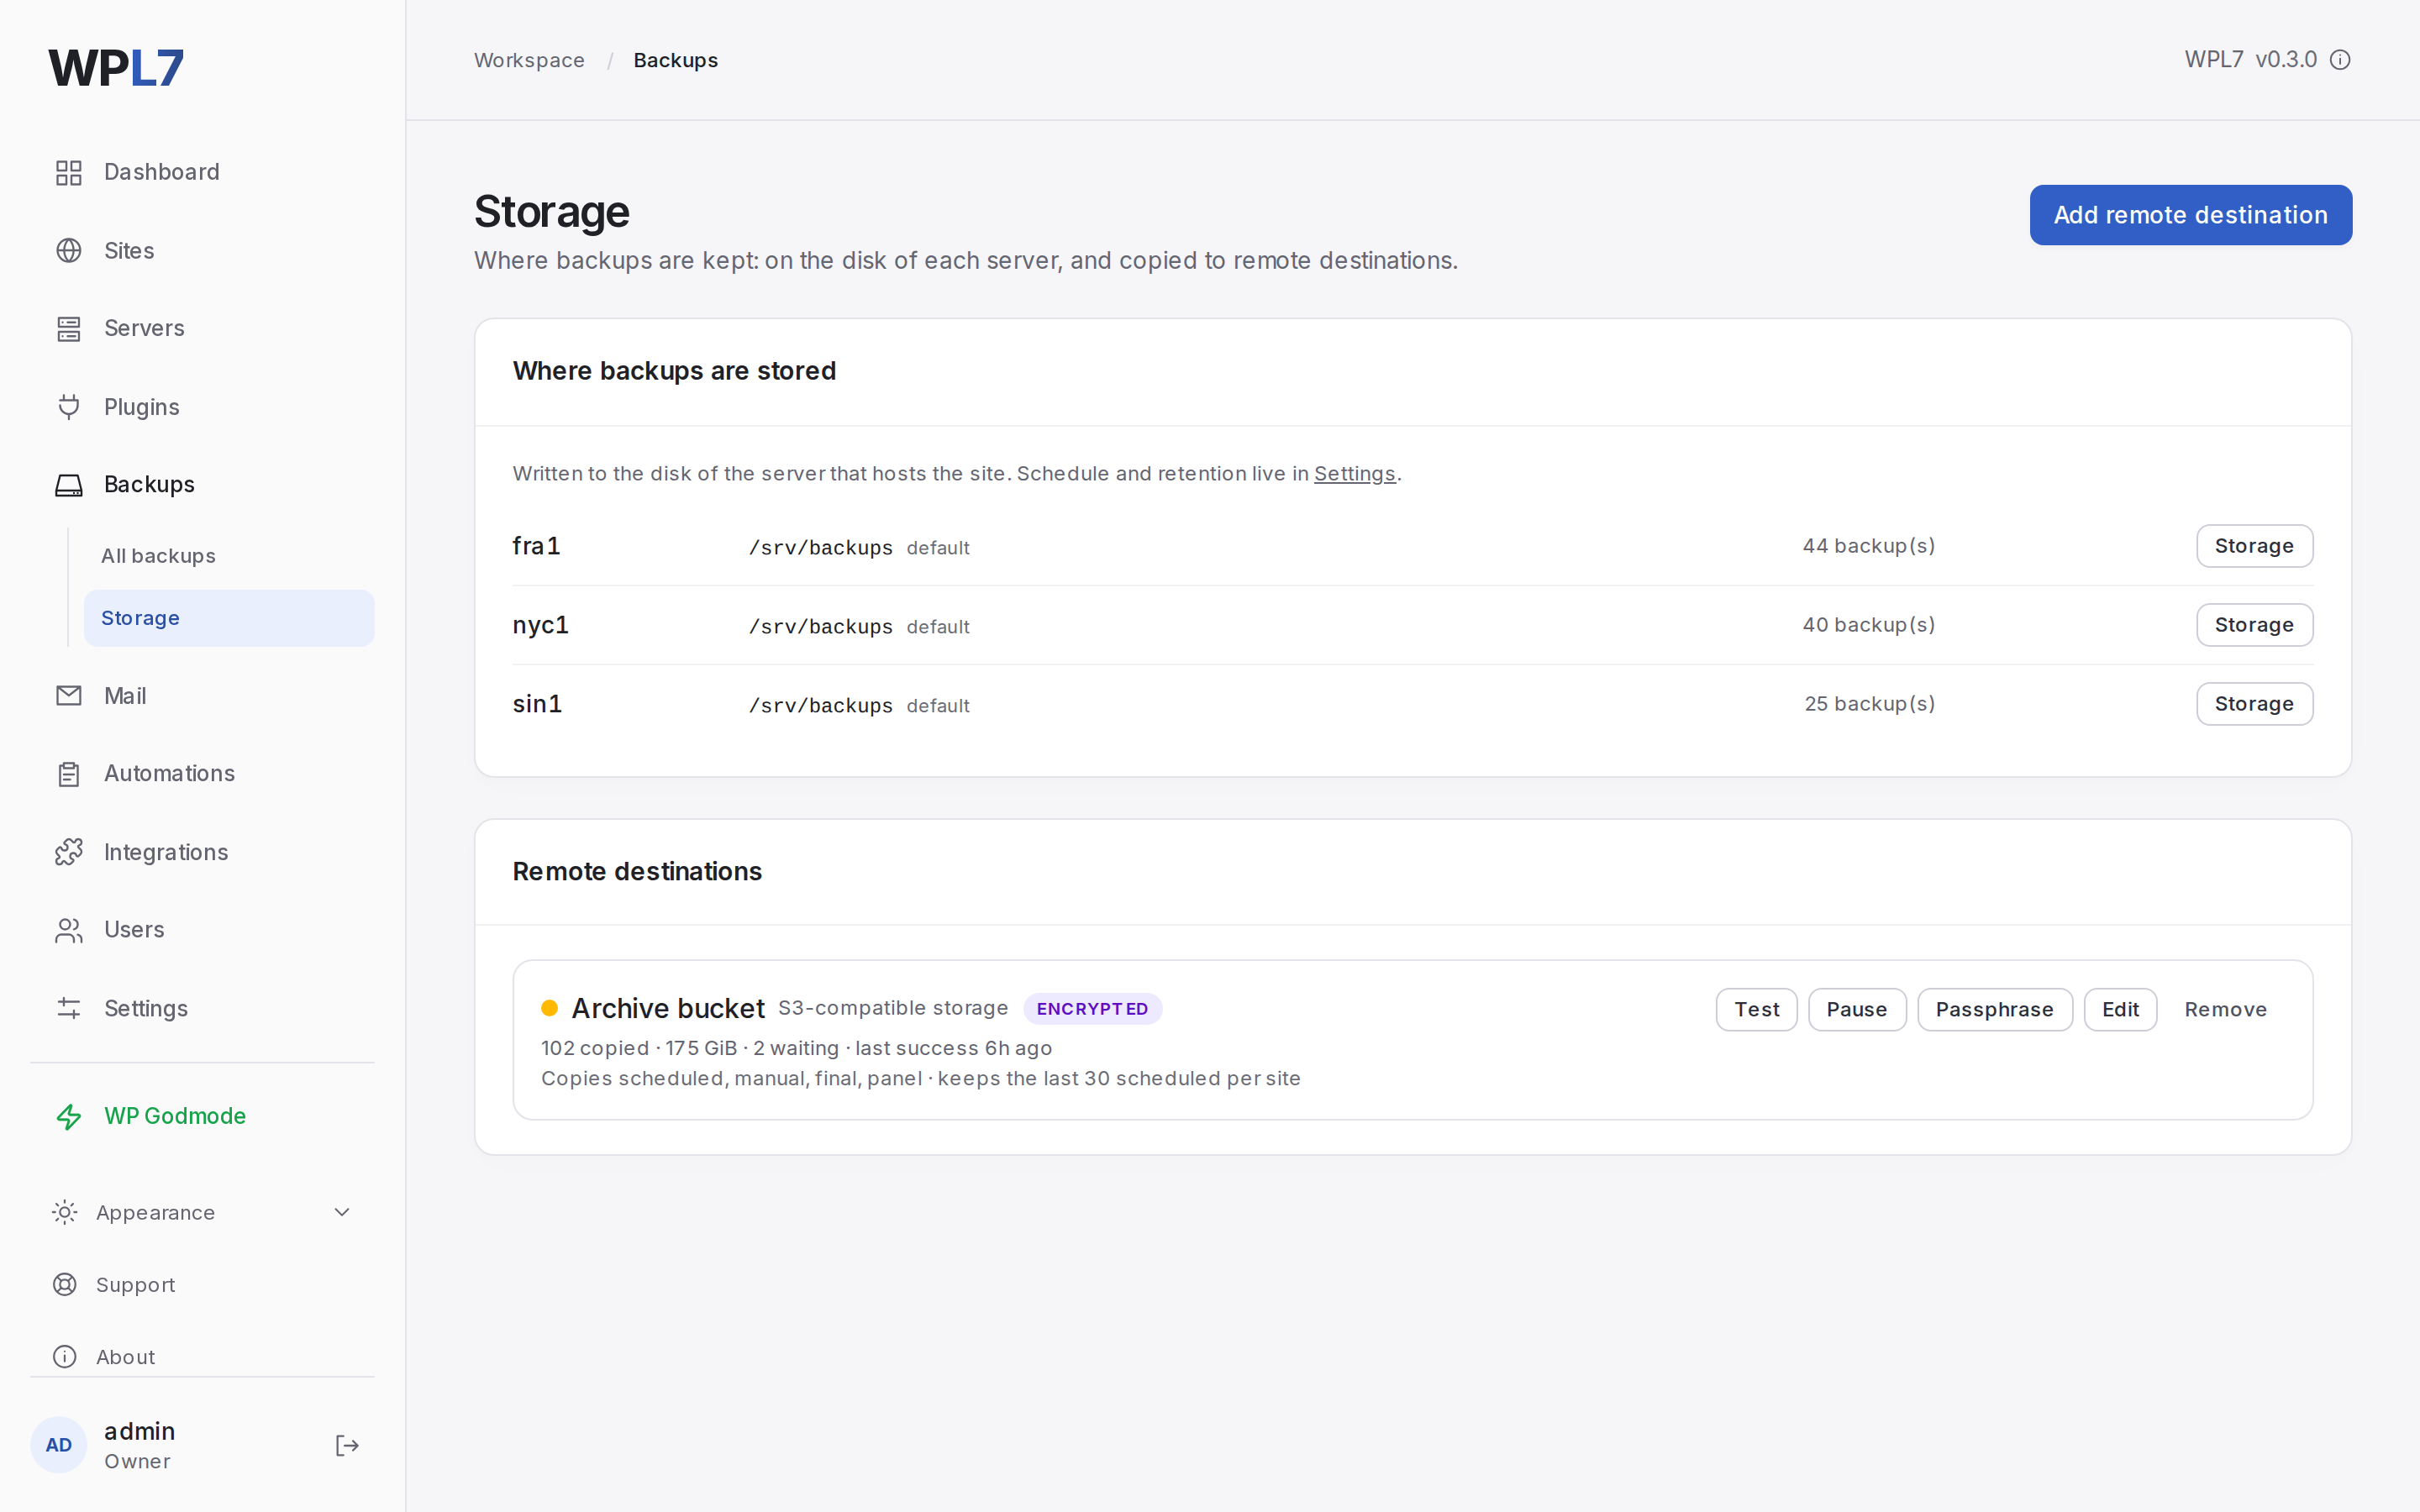2420x1512 pixels.
Task: Click the WPL7 logo
Action: (116, 68)
